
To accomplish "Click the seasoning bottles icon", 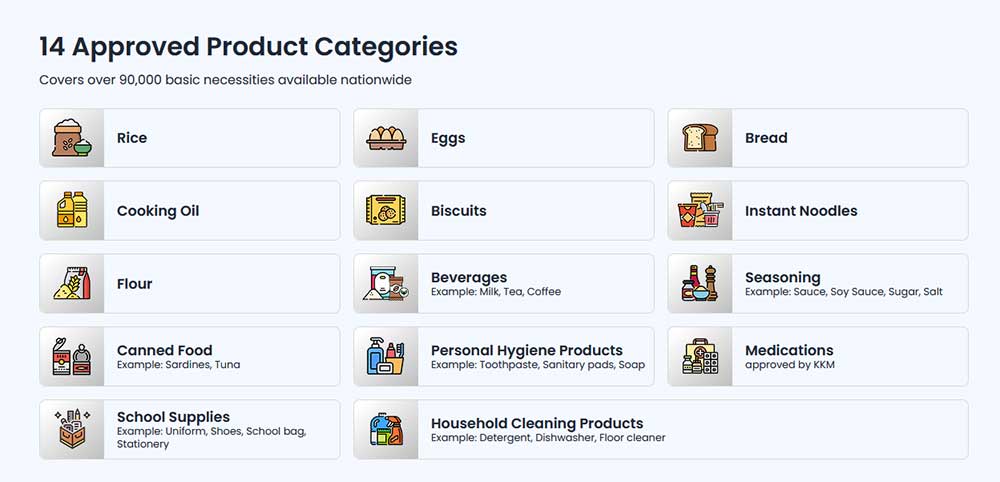I will point(700,283).
